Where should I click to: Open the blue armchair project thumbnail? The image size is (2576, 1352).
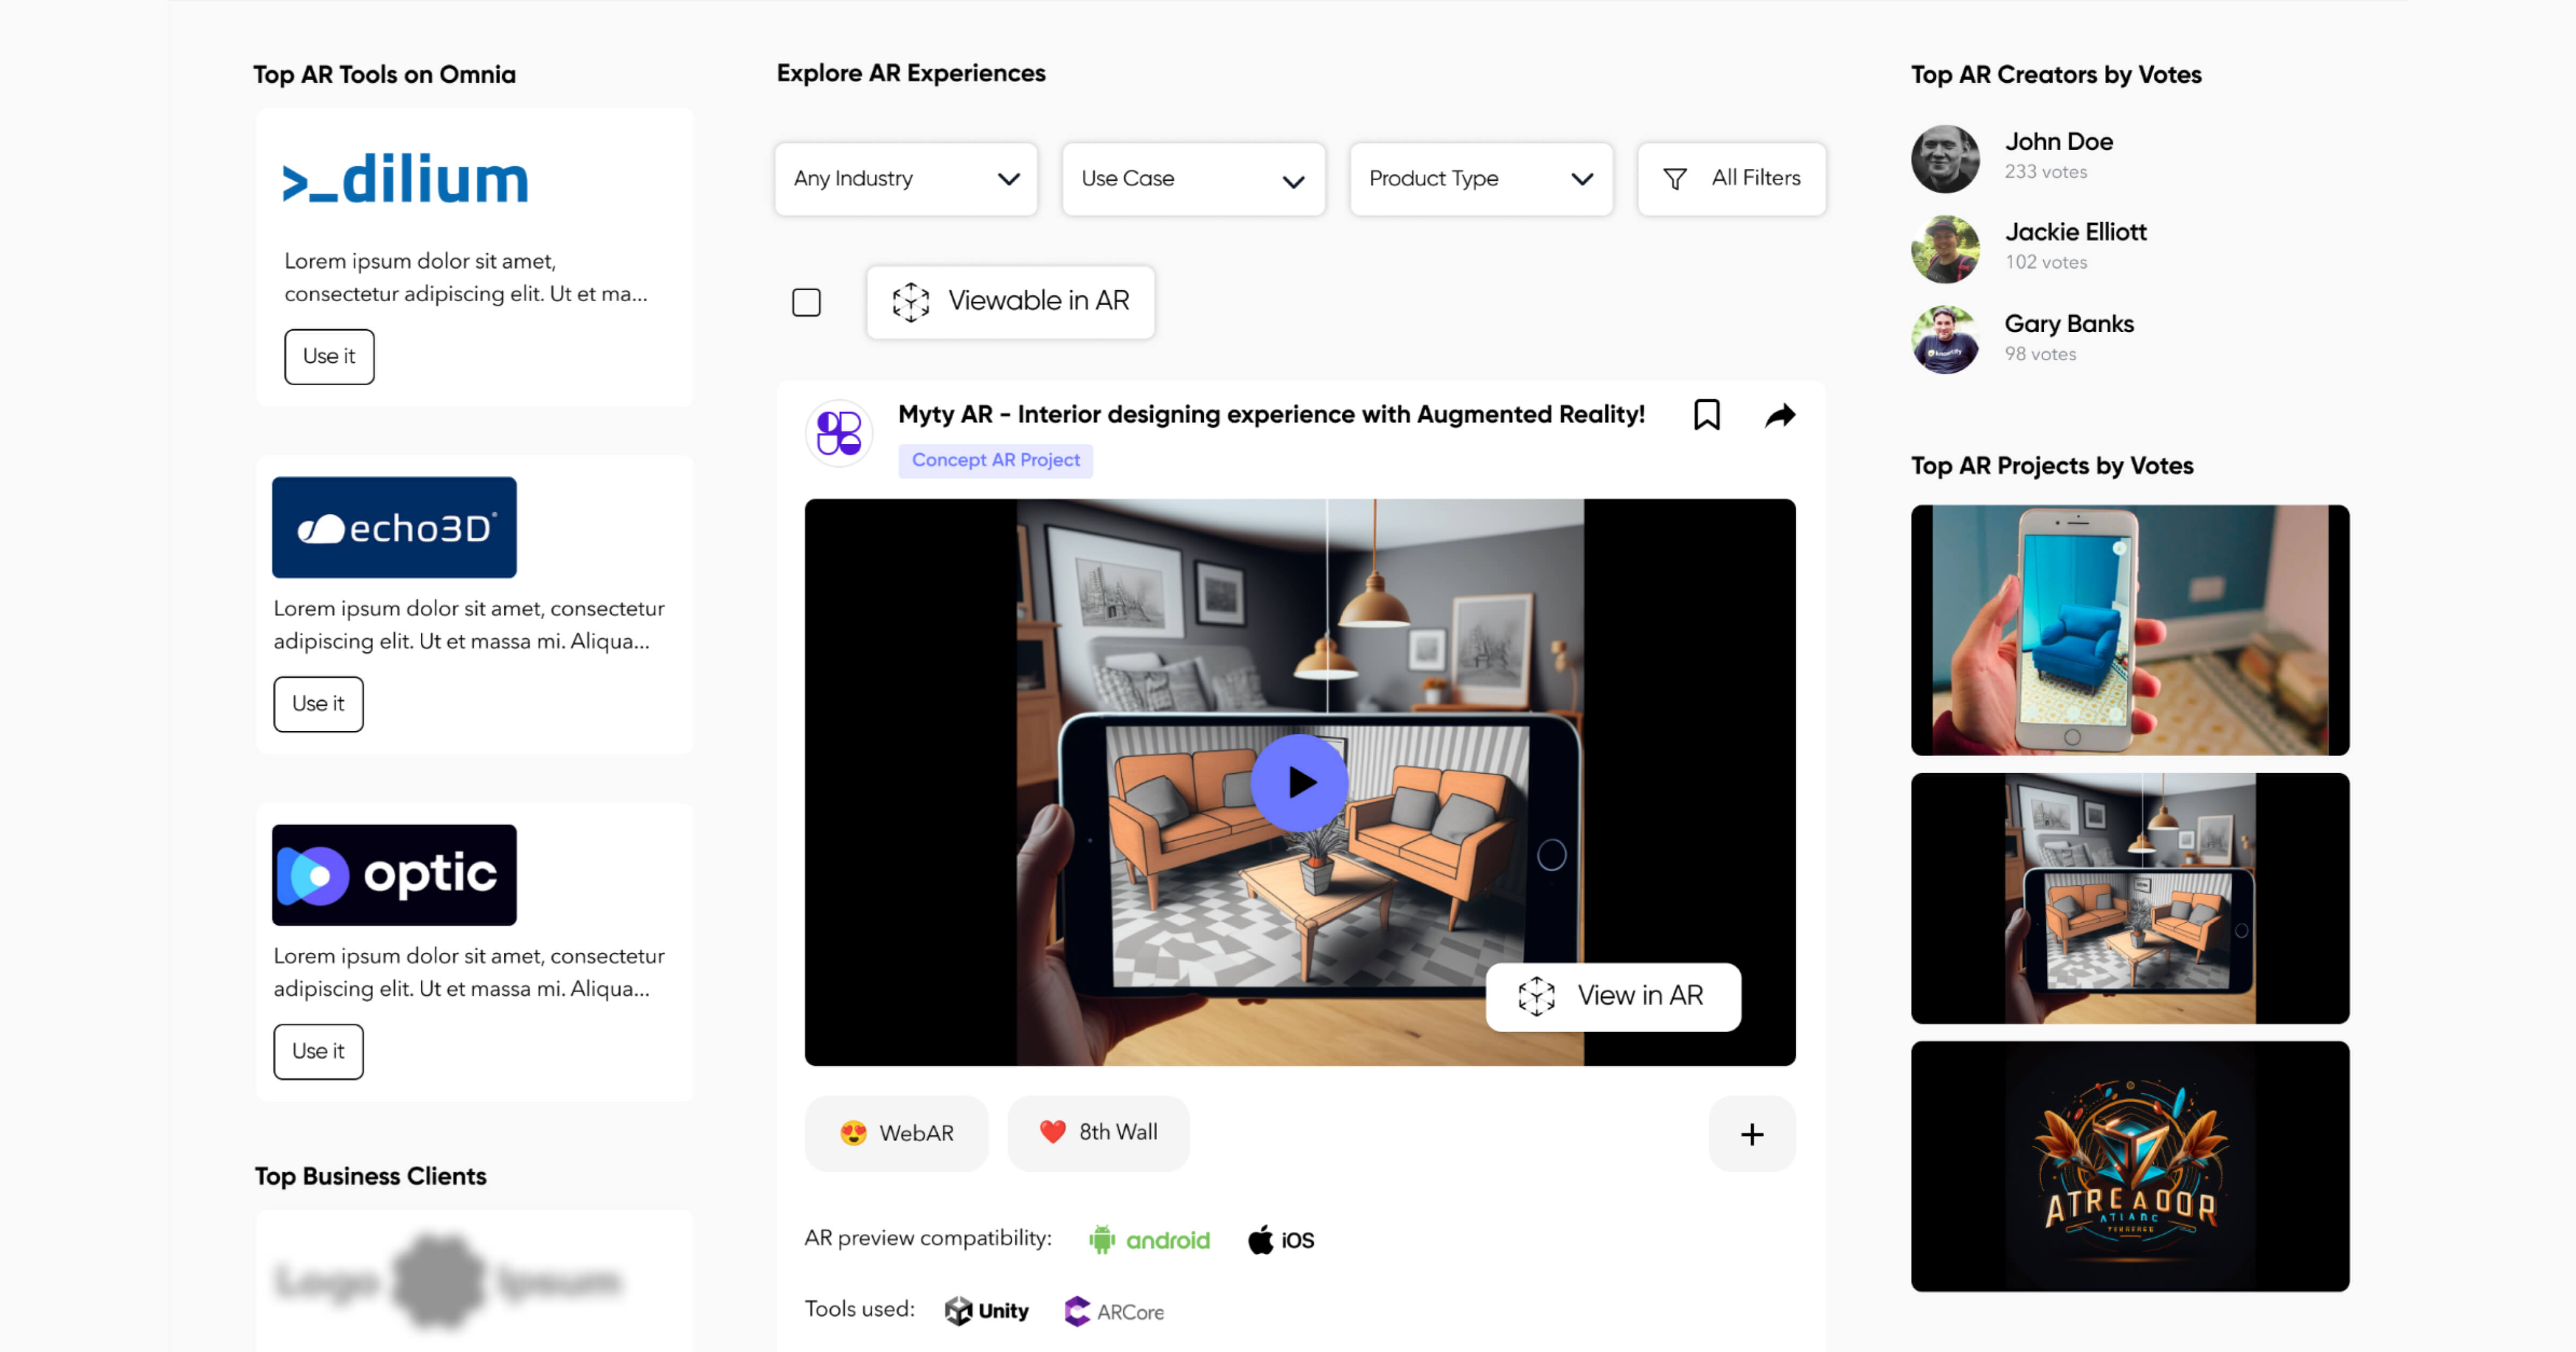2129,630
